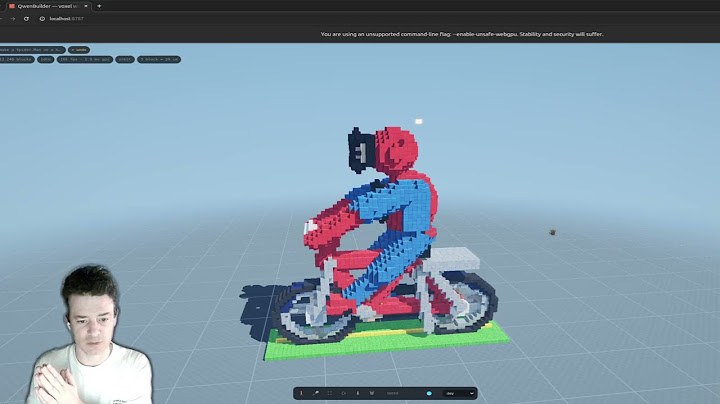Click the prompt pill starting with 'make a'
This screenshot has height=404, width=720.
pos(31,50)
